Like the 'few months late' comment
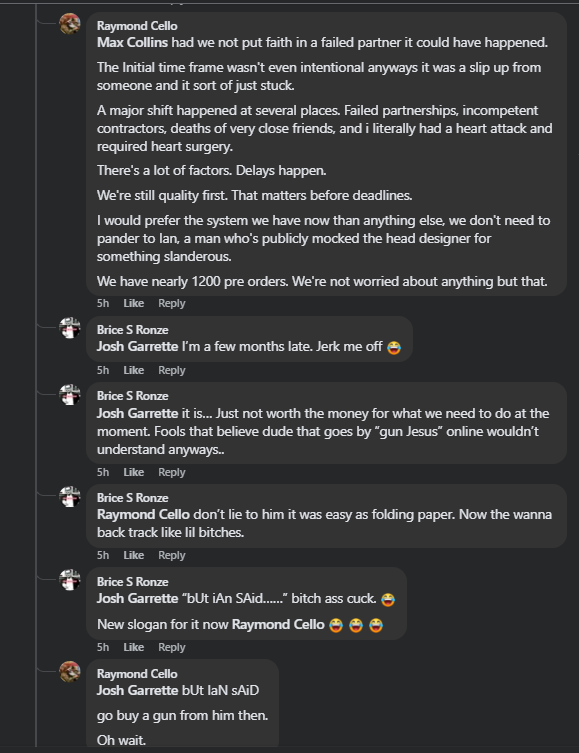The width and height of the screenshot is (579, 753). click(133, 370)
